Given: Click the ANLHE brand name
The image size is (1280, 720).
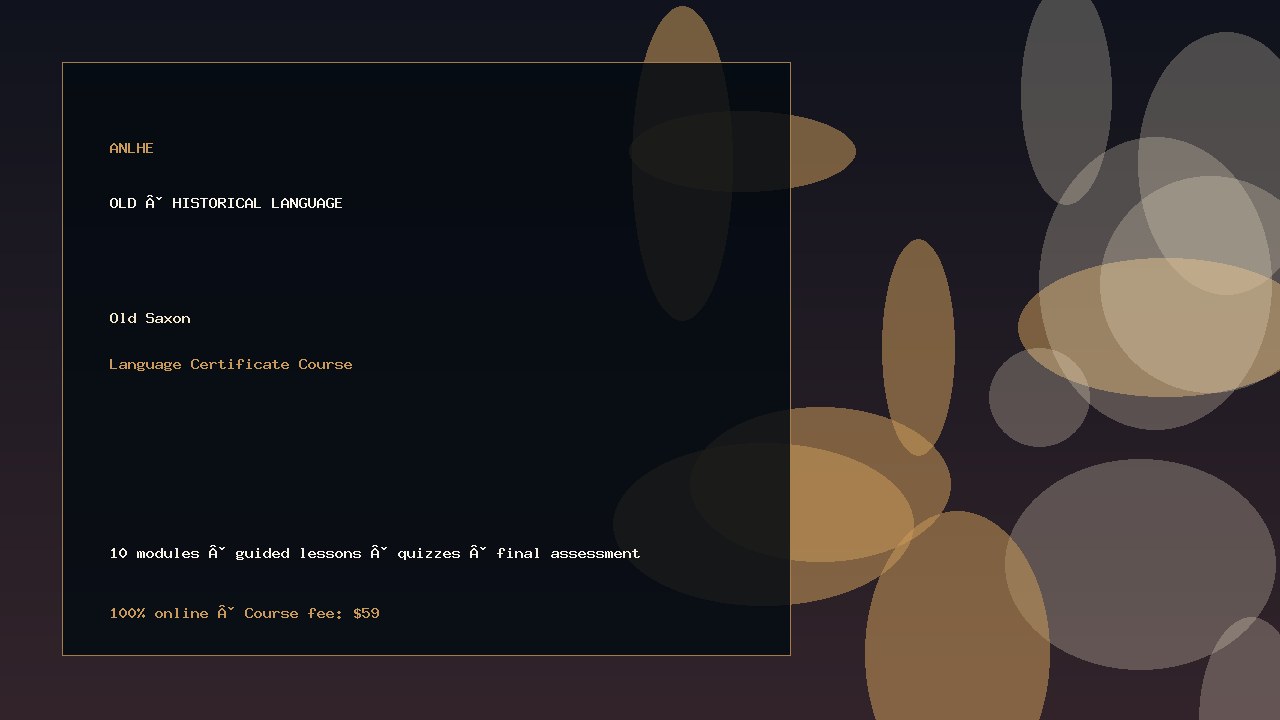Looking at the screenshot, I should coord(131,148).
